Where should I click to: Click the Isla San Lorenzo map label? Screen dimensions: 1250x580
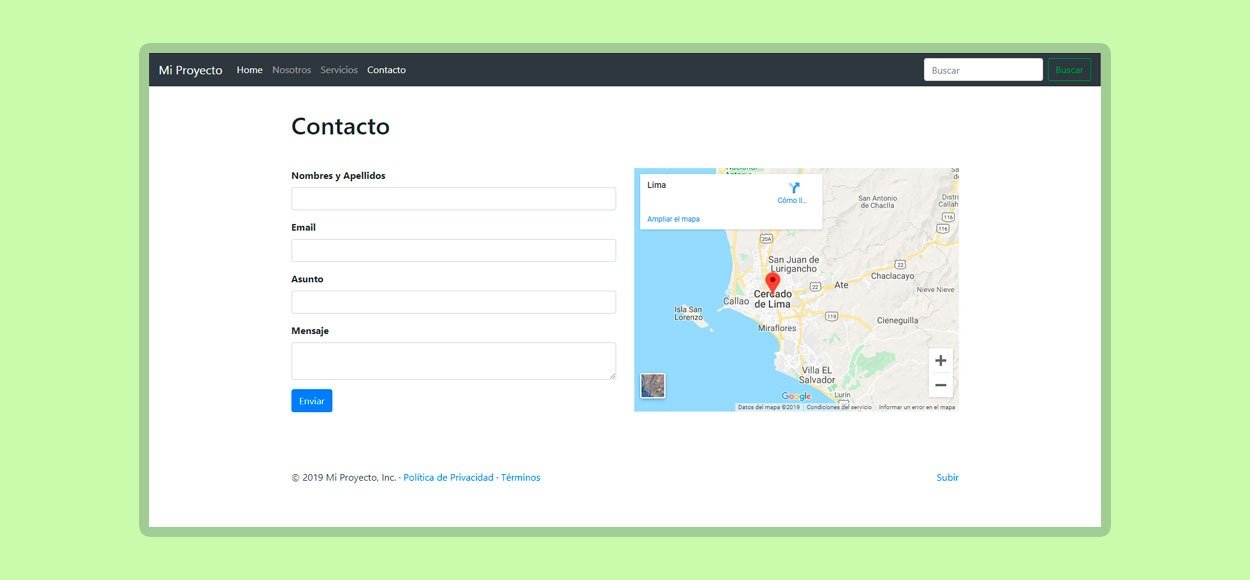(689, 313)
